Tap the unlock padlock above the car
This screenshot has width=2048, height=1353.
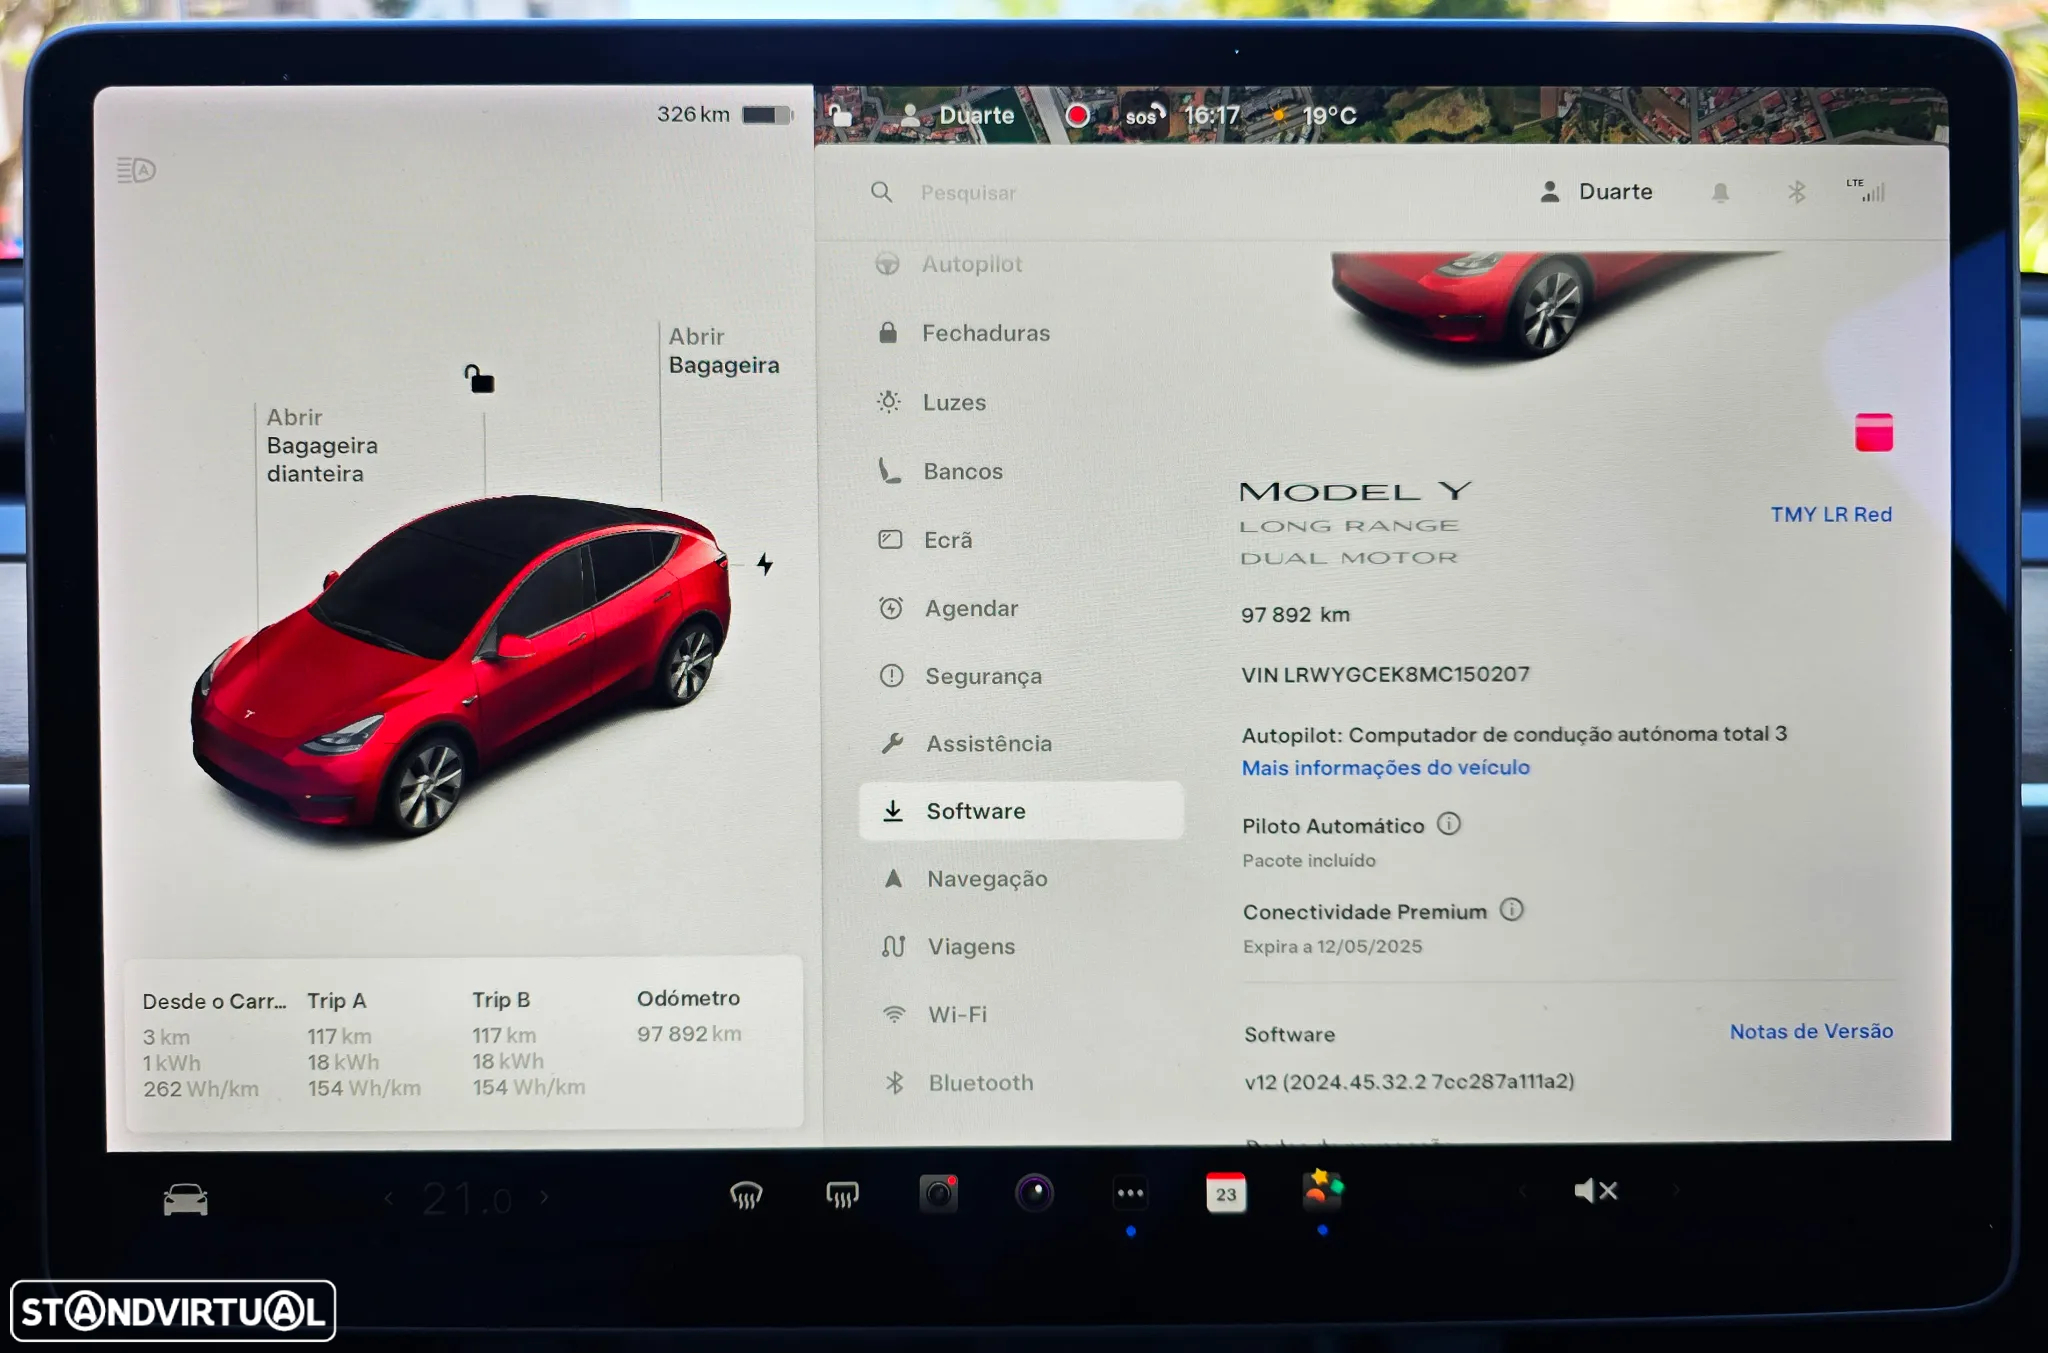pyautogui.click(x=479, y=378)
